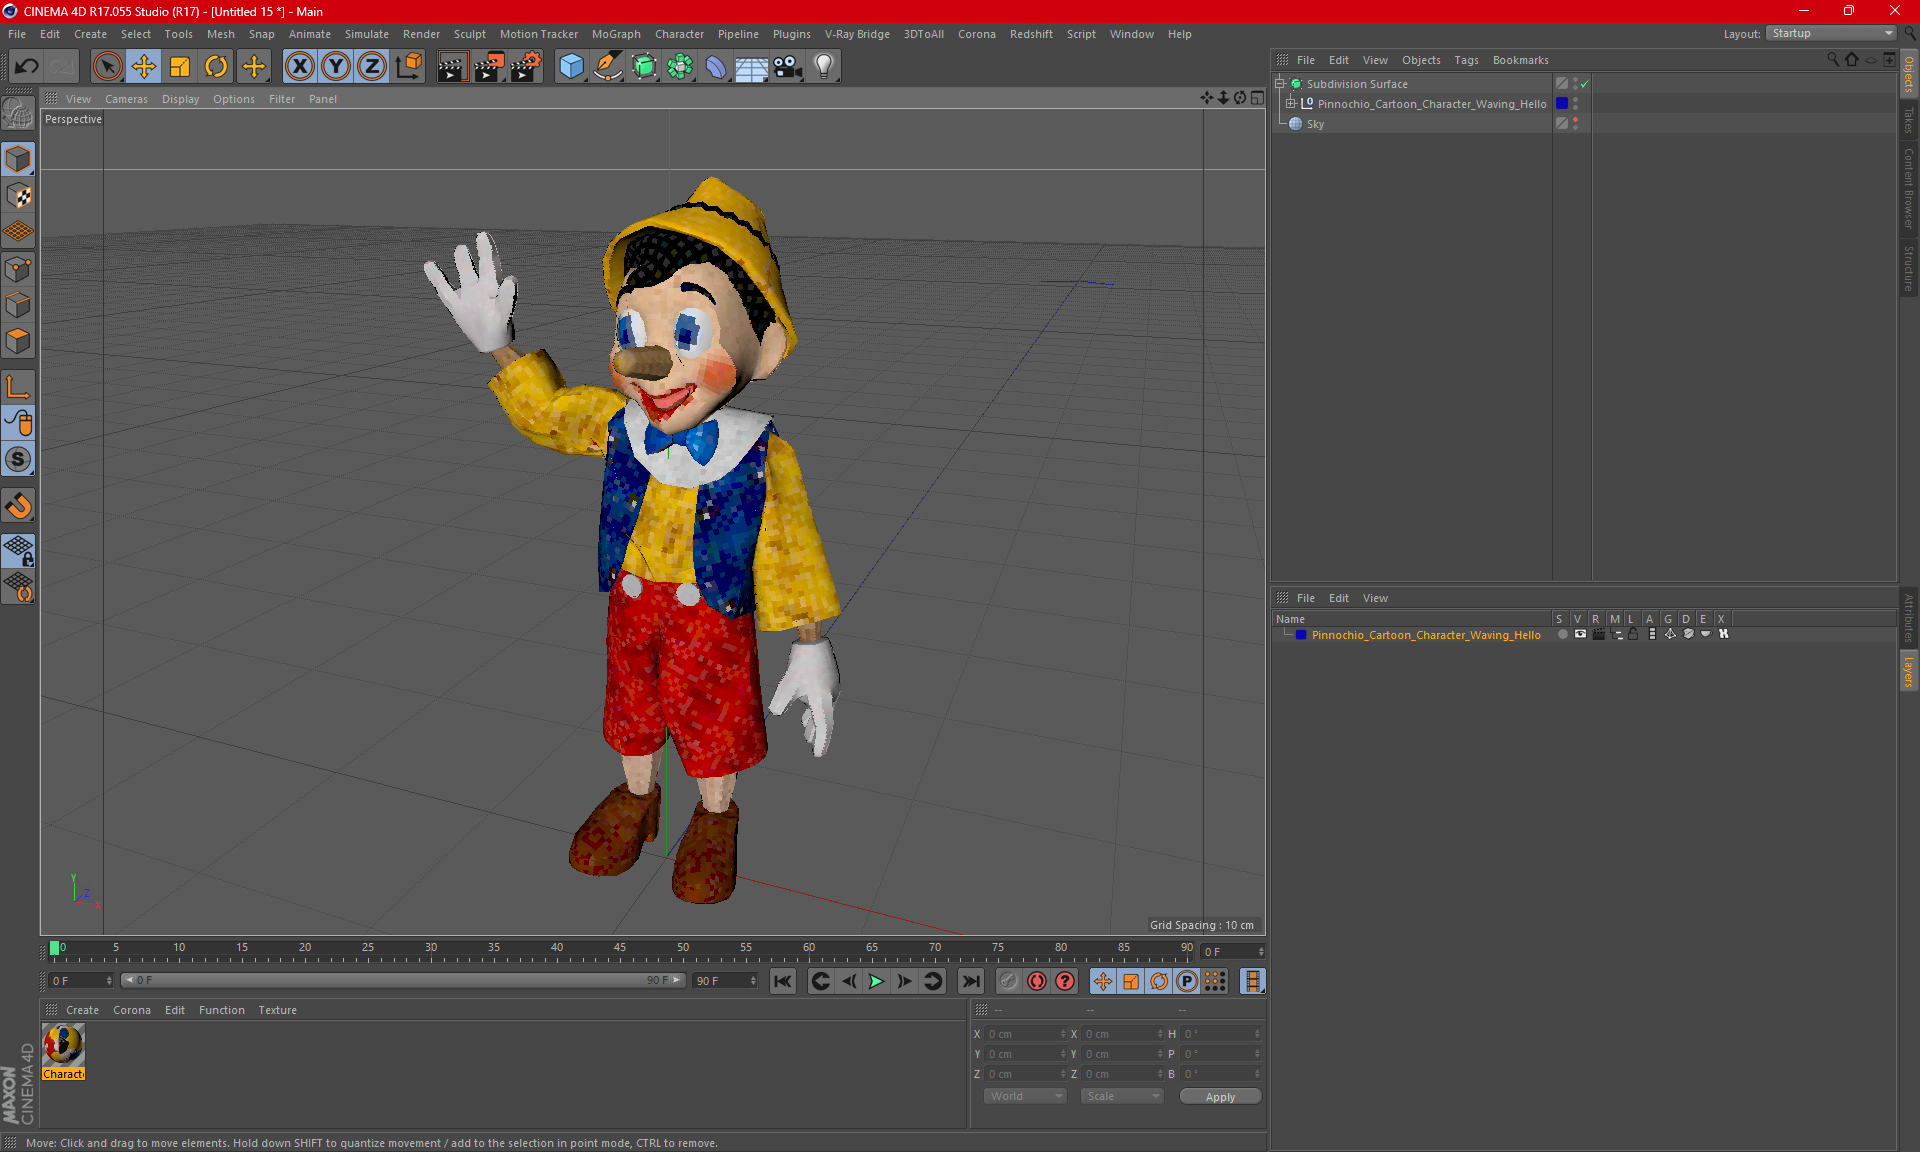Toggle Z axis lock
This screenshot has width=1920, height=1152.
(x=372, y=67)
